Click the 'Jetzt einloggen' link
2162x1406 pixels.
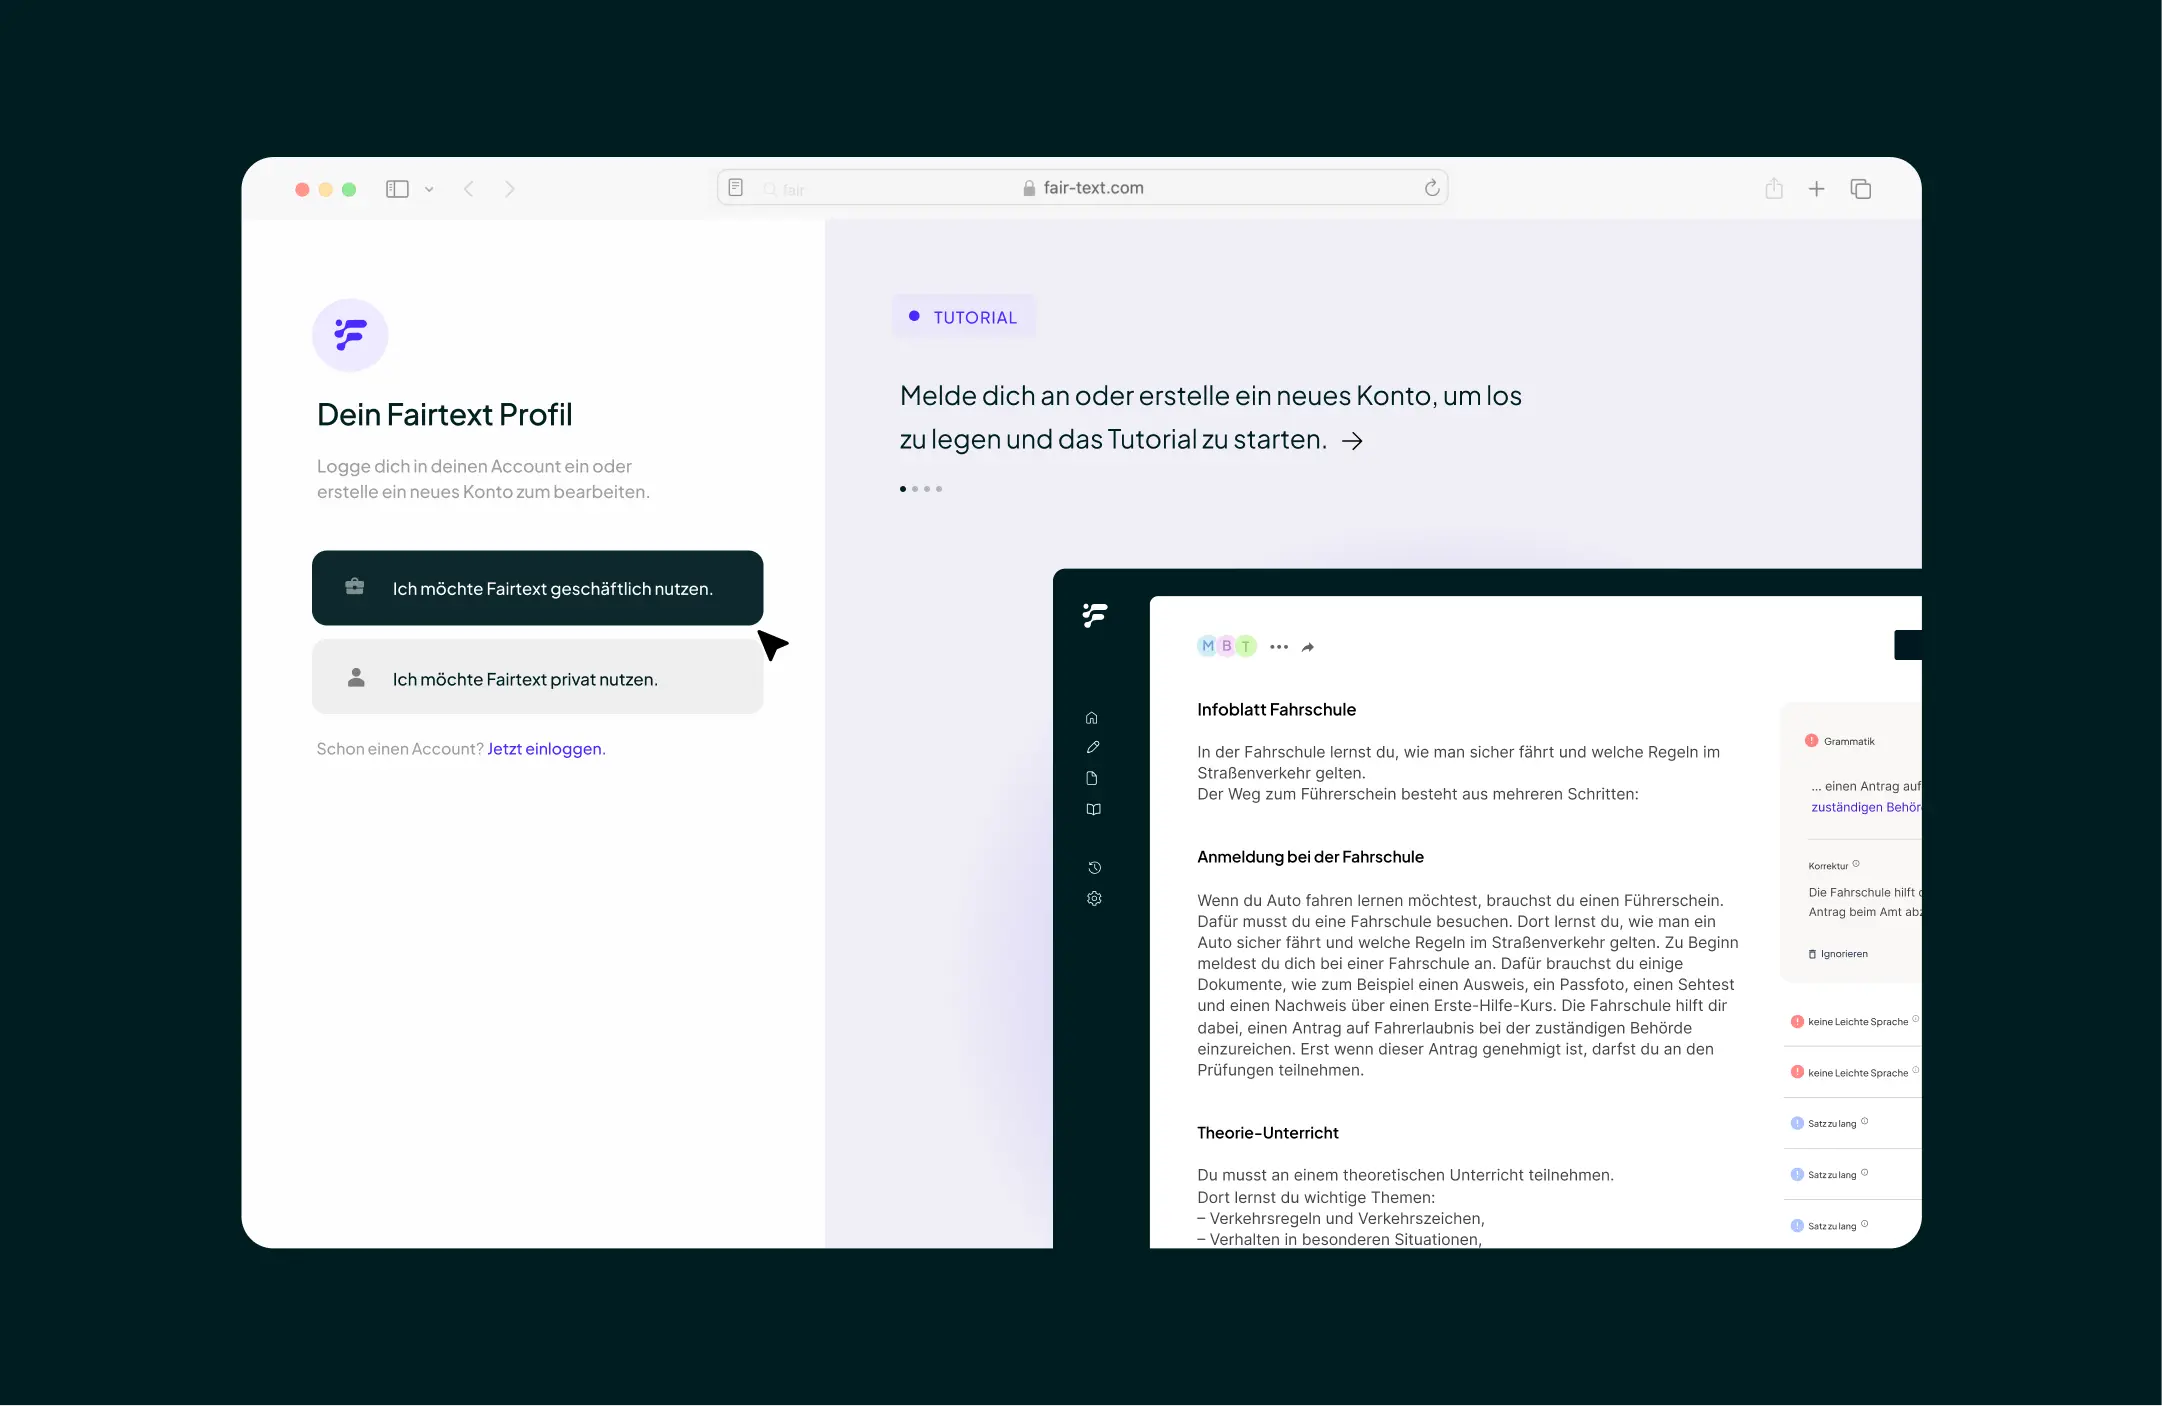tap(546, 749)
